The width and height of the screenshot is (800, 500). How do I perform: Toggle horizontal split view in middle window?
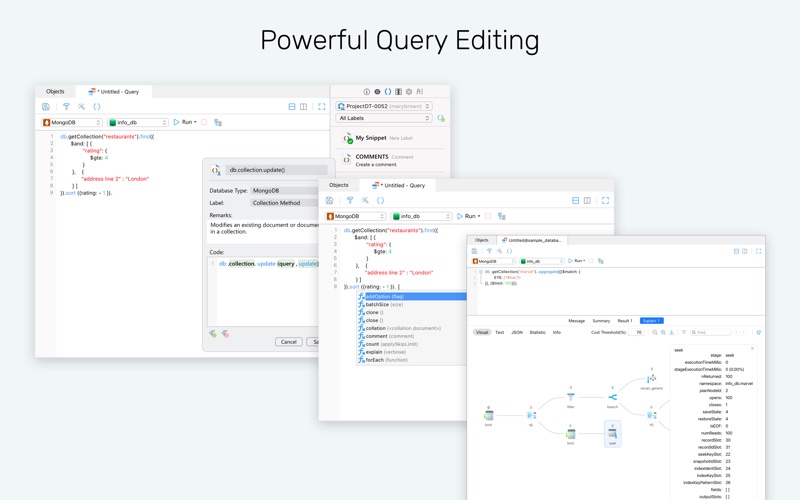click(x=576, y=201)
